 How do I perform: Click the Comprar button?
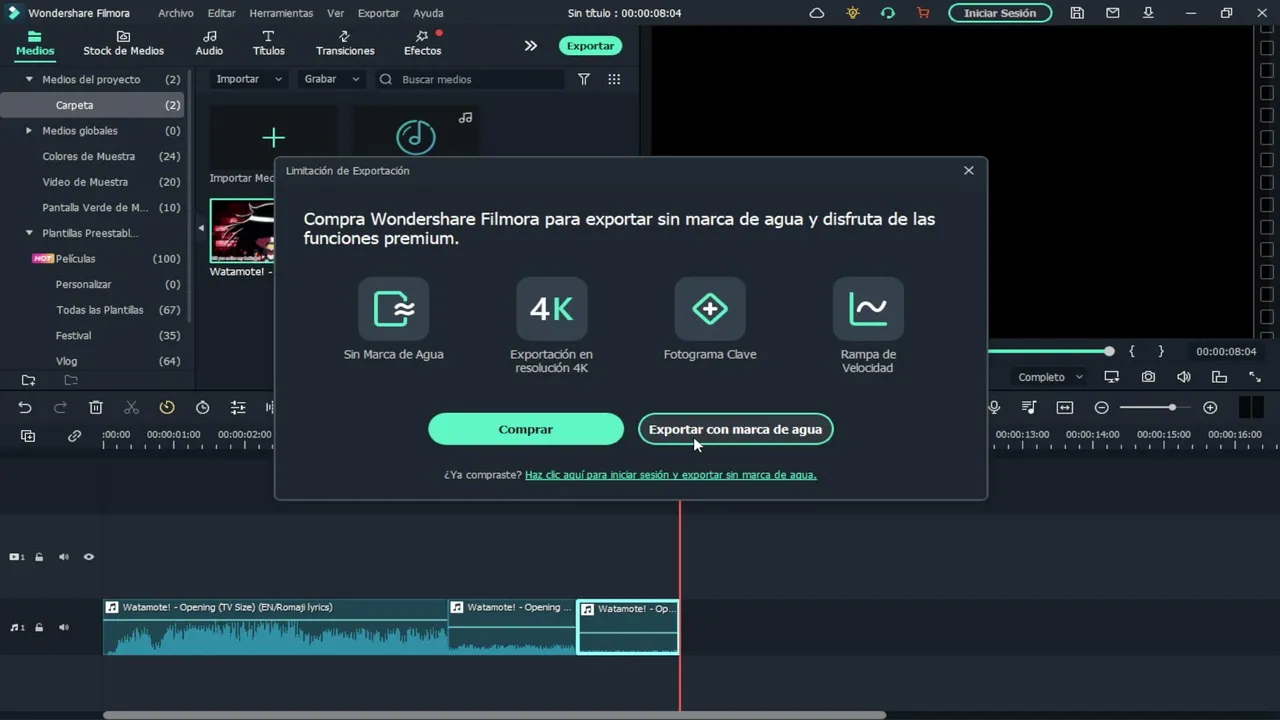526,429
